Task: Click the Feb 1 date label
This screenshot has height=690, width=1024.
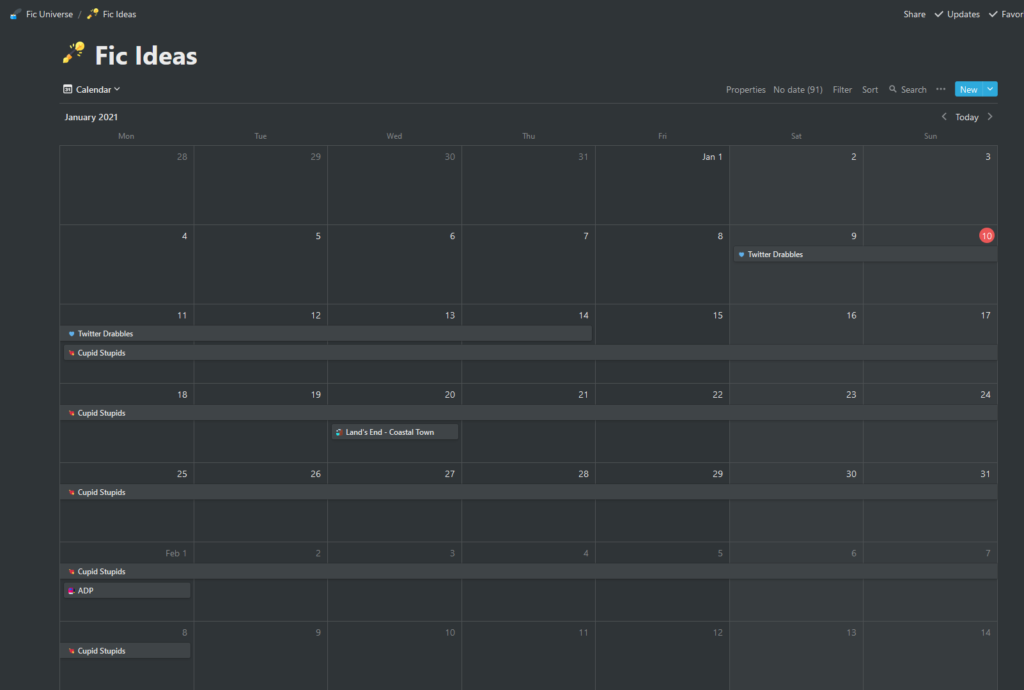Action: pos(176,553)
